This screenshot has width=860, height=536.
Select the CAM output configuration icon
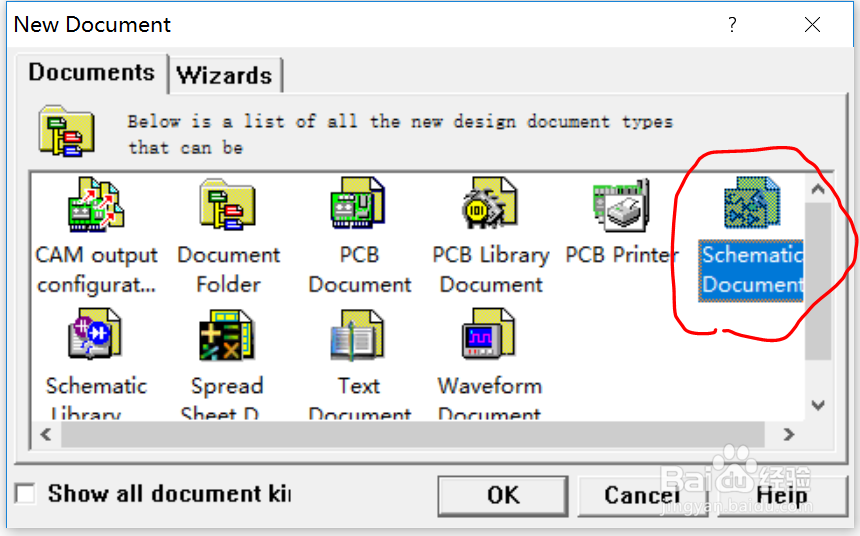(96, 202)
